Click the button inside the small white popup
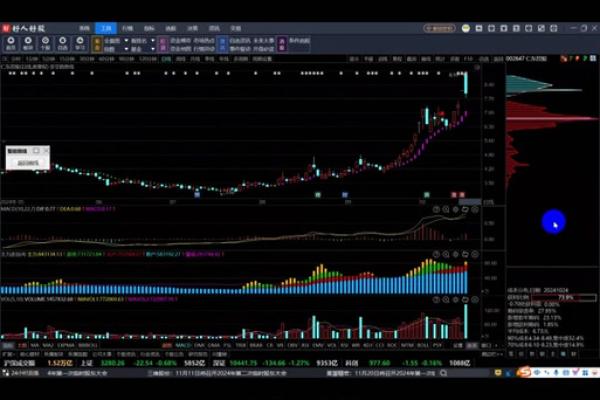This screenshot has height=400, width=600. [x=28, y=163]
